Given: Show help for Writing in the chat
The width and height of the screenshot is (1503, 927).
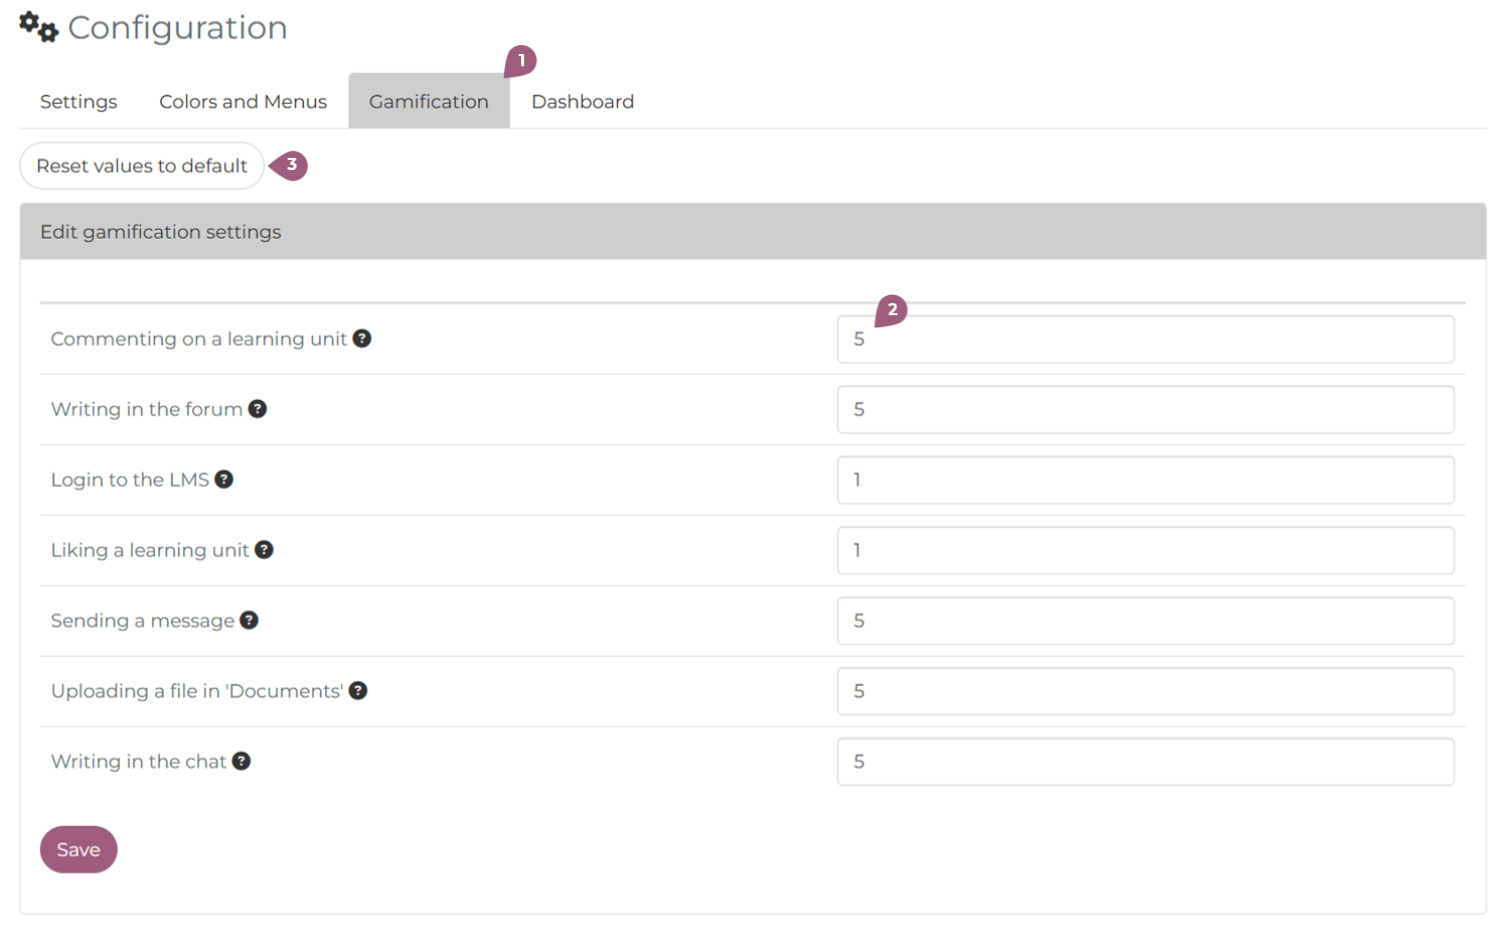Looking at the screenshot, I should coord(241,761).
